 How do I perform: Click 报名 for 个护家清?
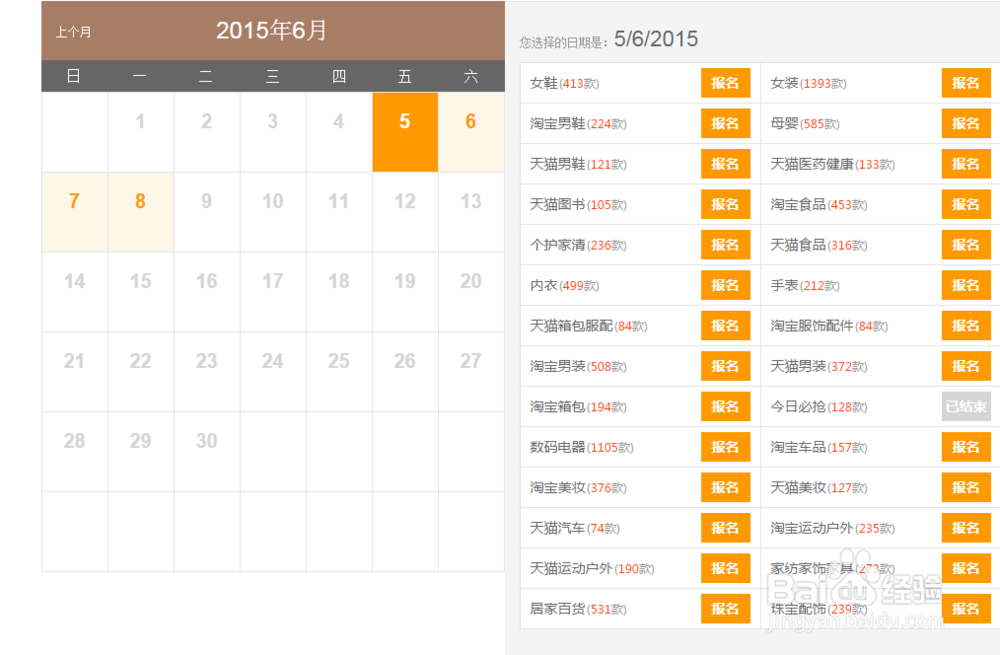[x=725, y=245]
